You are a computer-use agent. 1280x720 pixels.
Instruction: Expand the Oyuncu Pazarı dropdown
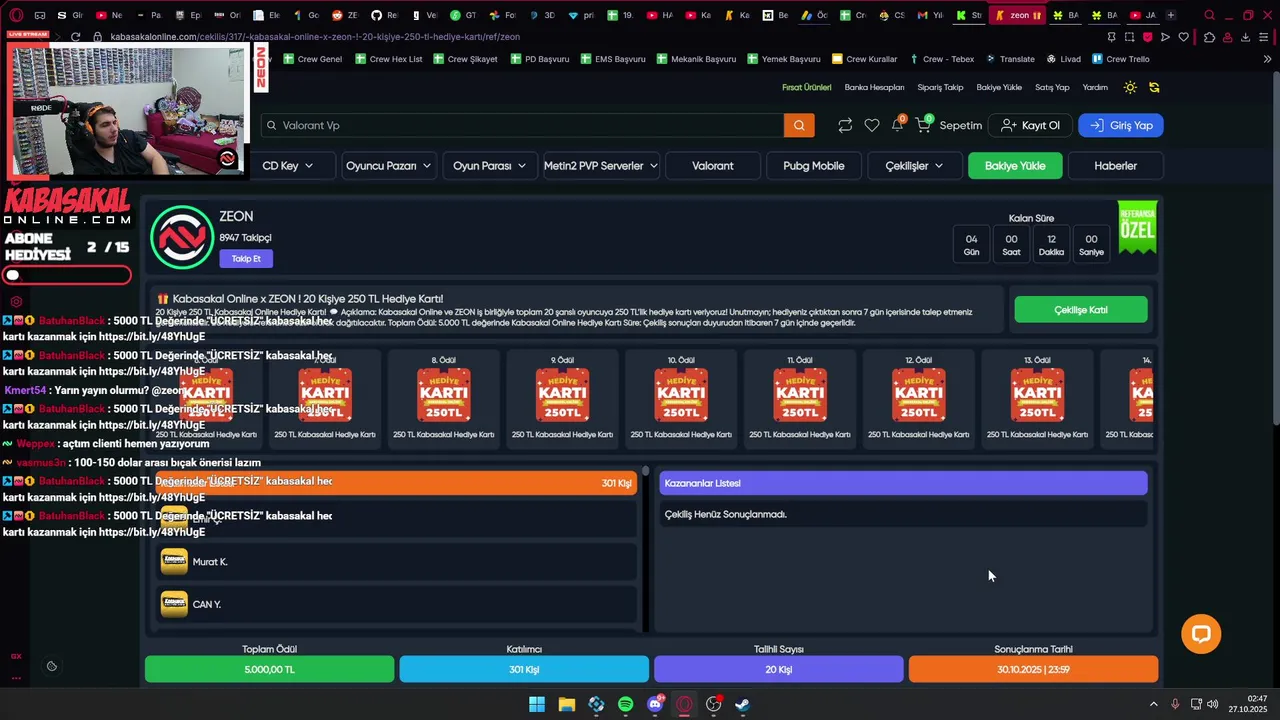[388, 166]
